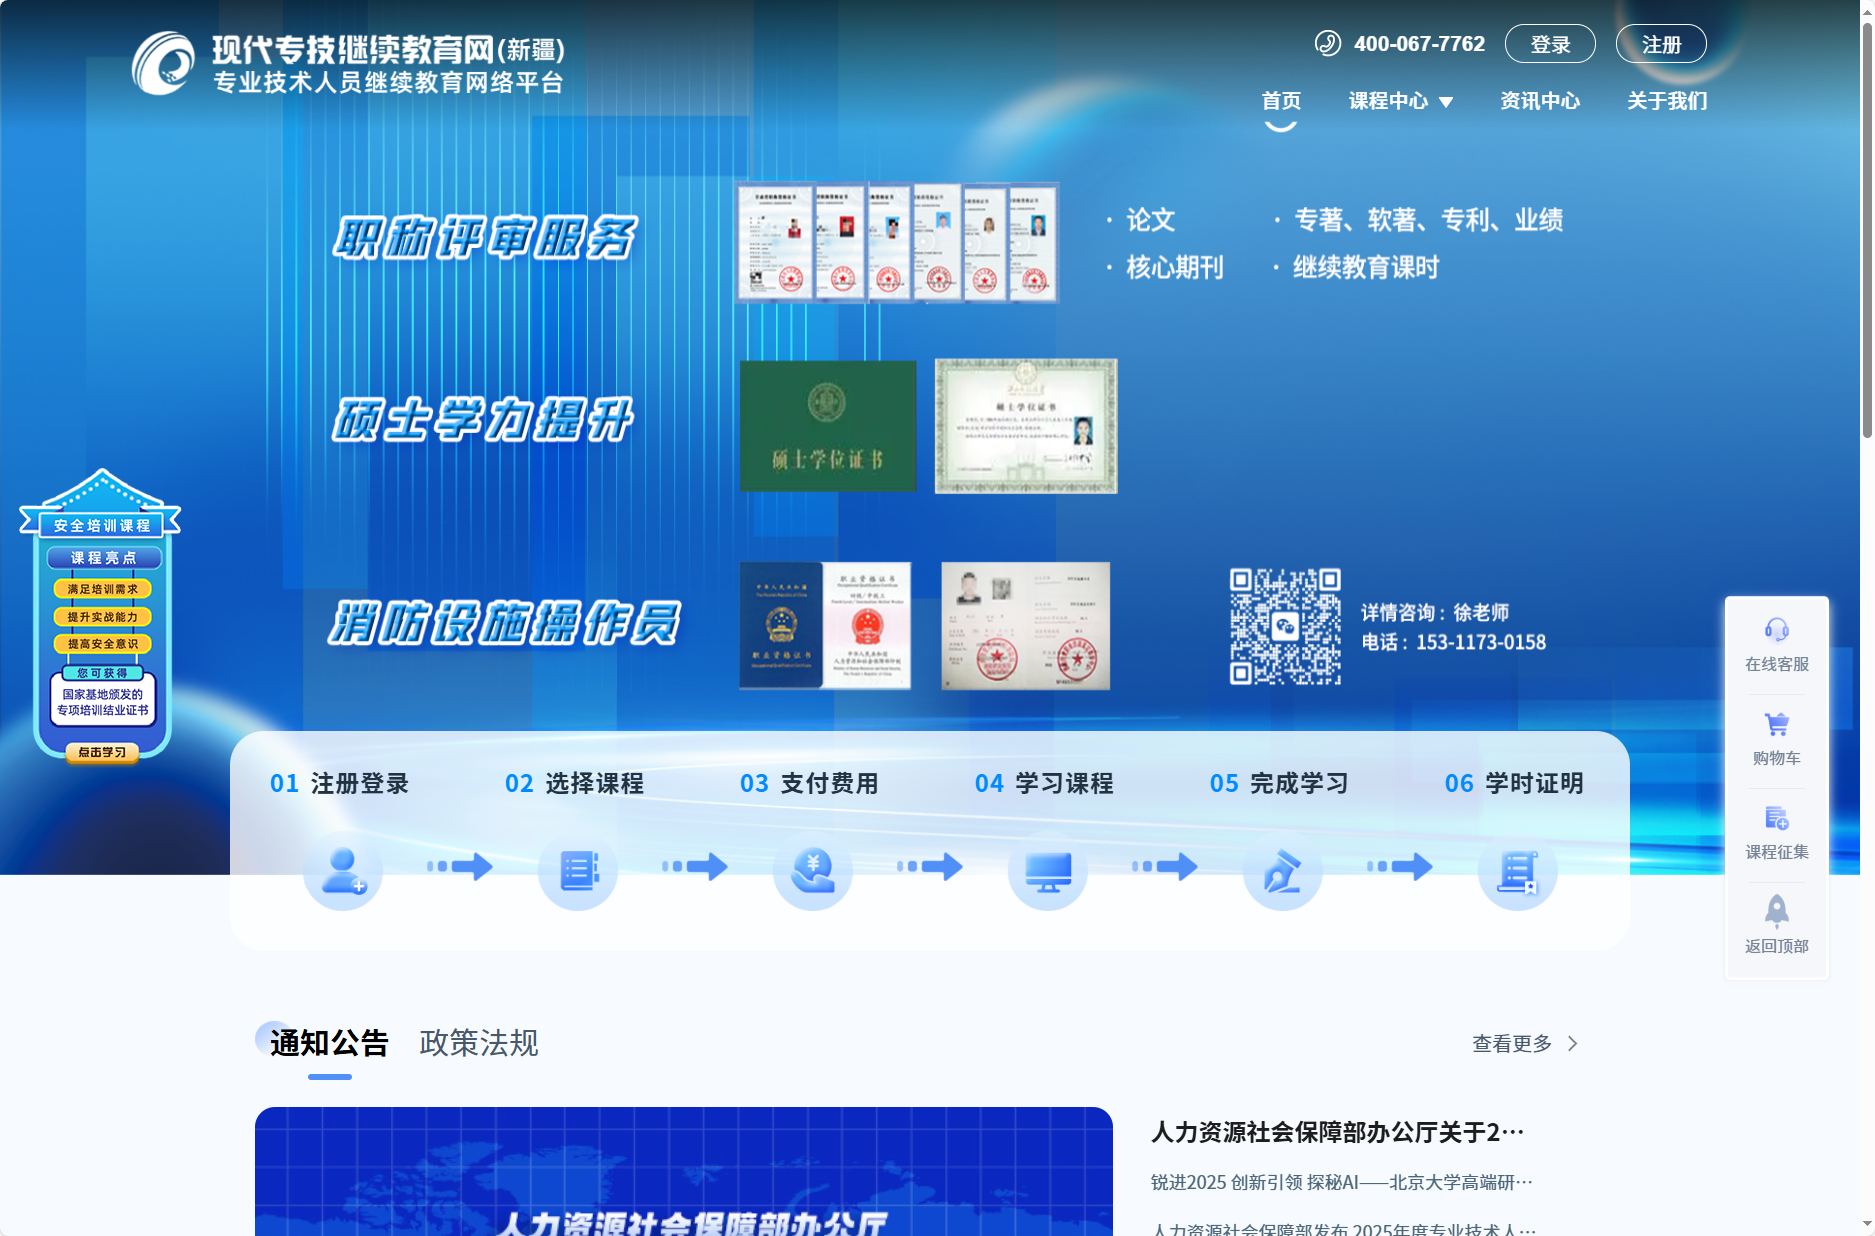1875x1236 pixels.
Task: Click the arrow between 注册登录 and 选择课程
Action: pyautogui.click(x=460, y=866)
